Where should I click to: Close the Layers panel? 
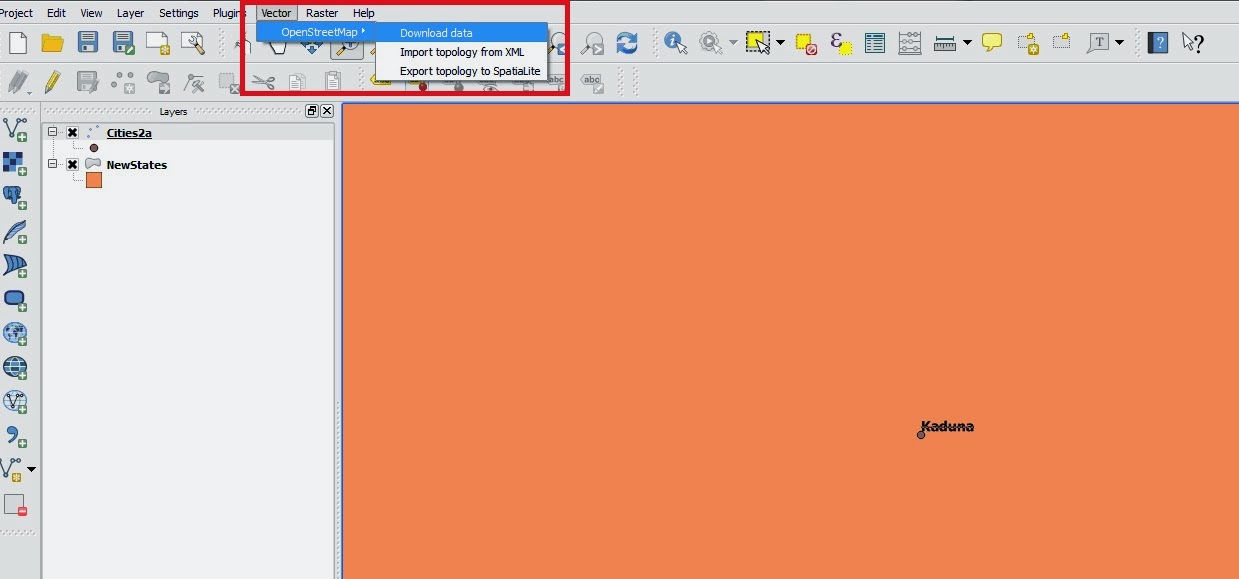pos(327,111)
